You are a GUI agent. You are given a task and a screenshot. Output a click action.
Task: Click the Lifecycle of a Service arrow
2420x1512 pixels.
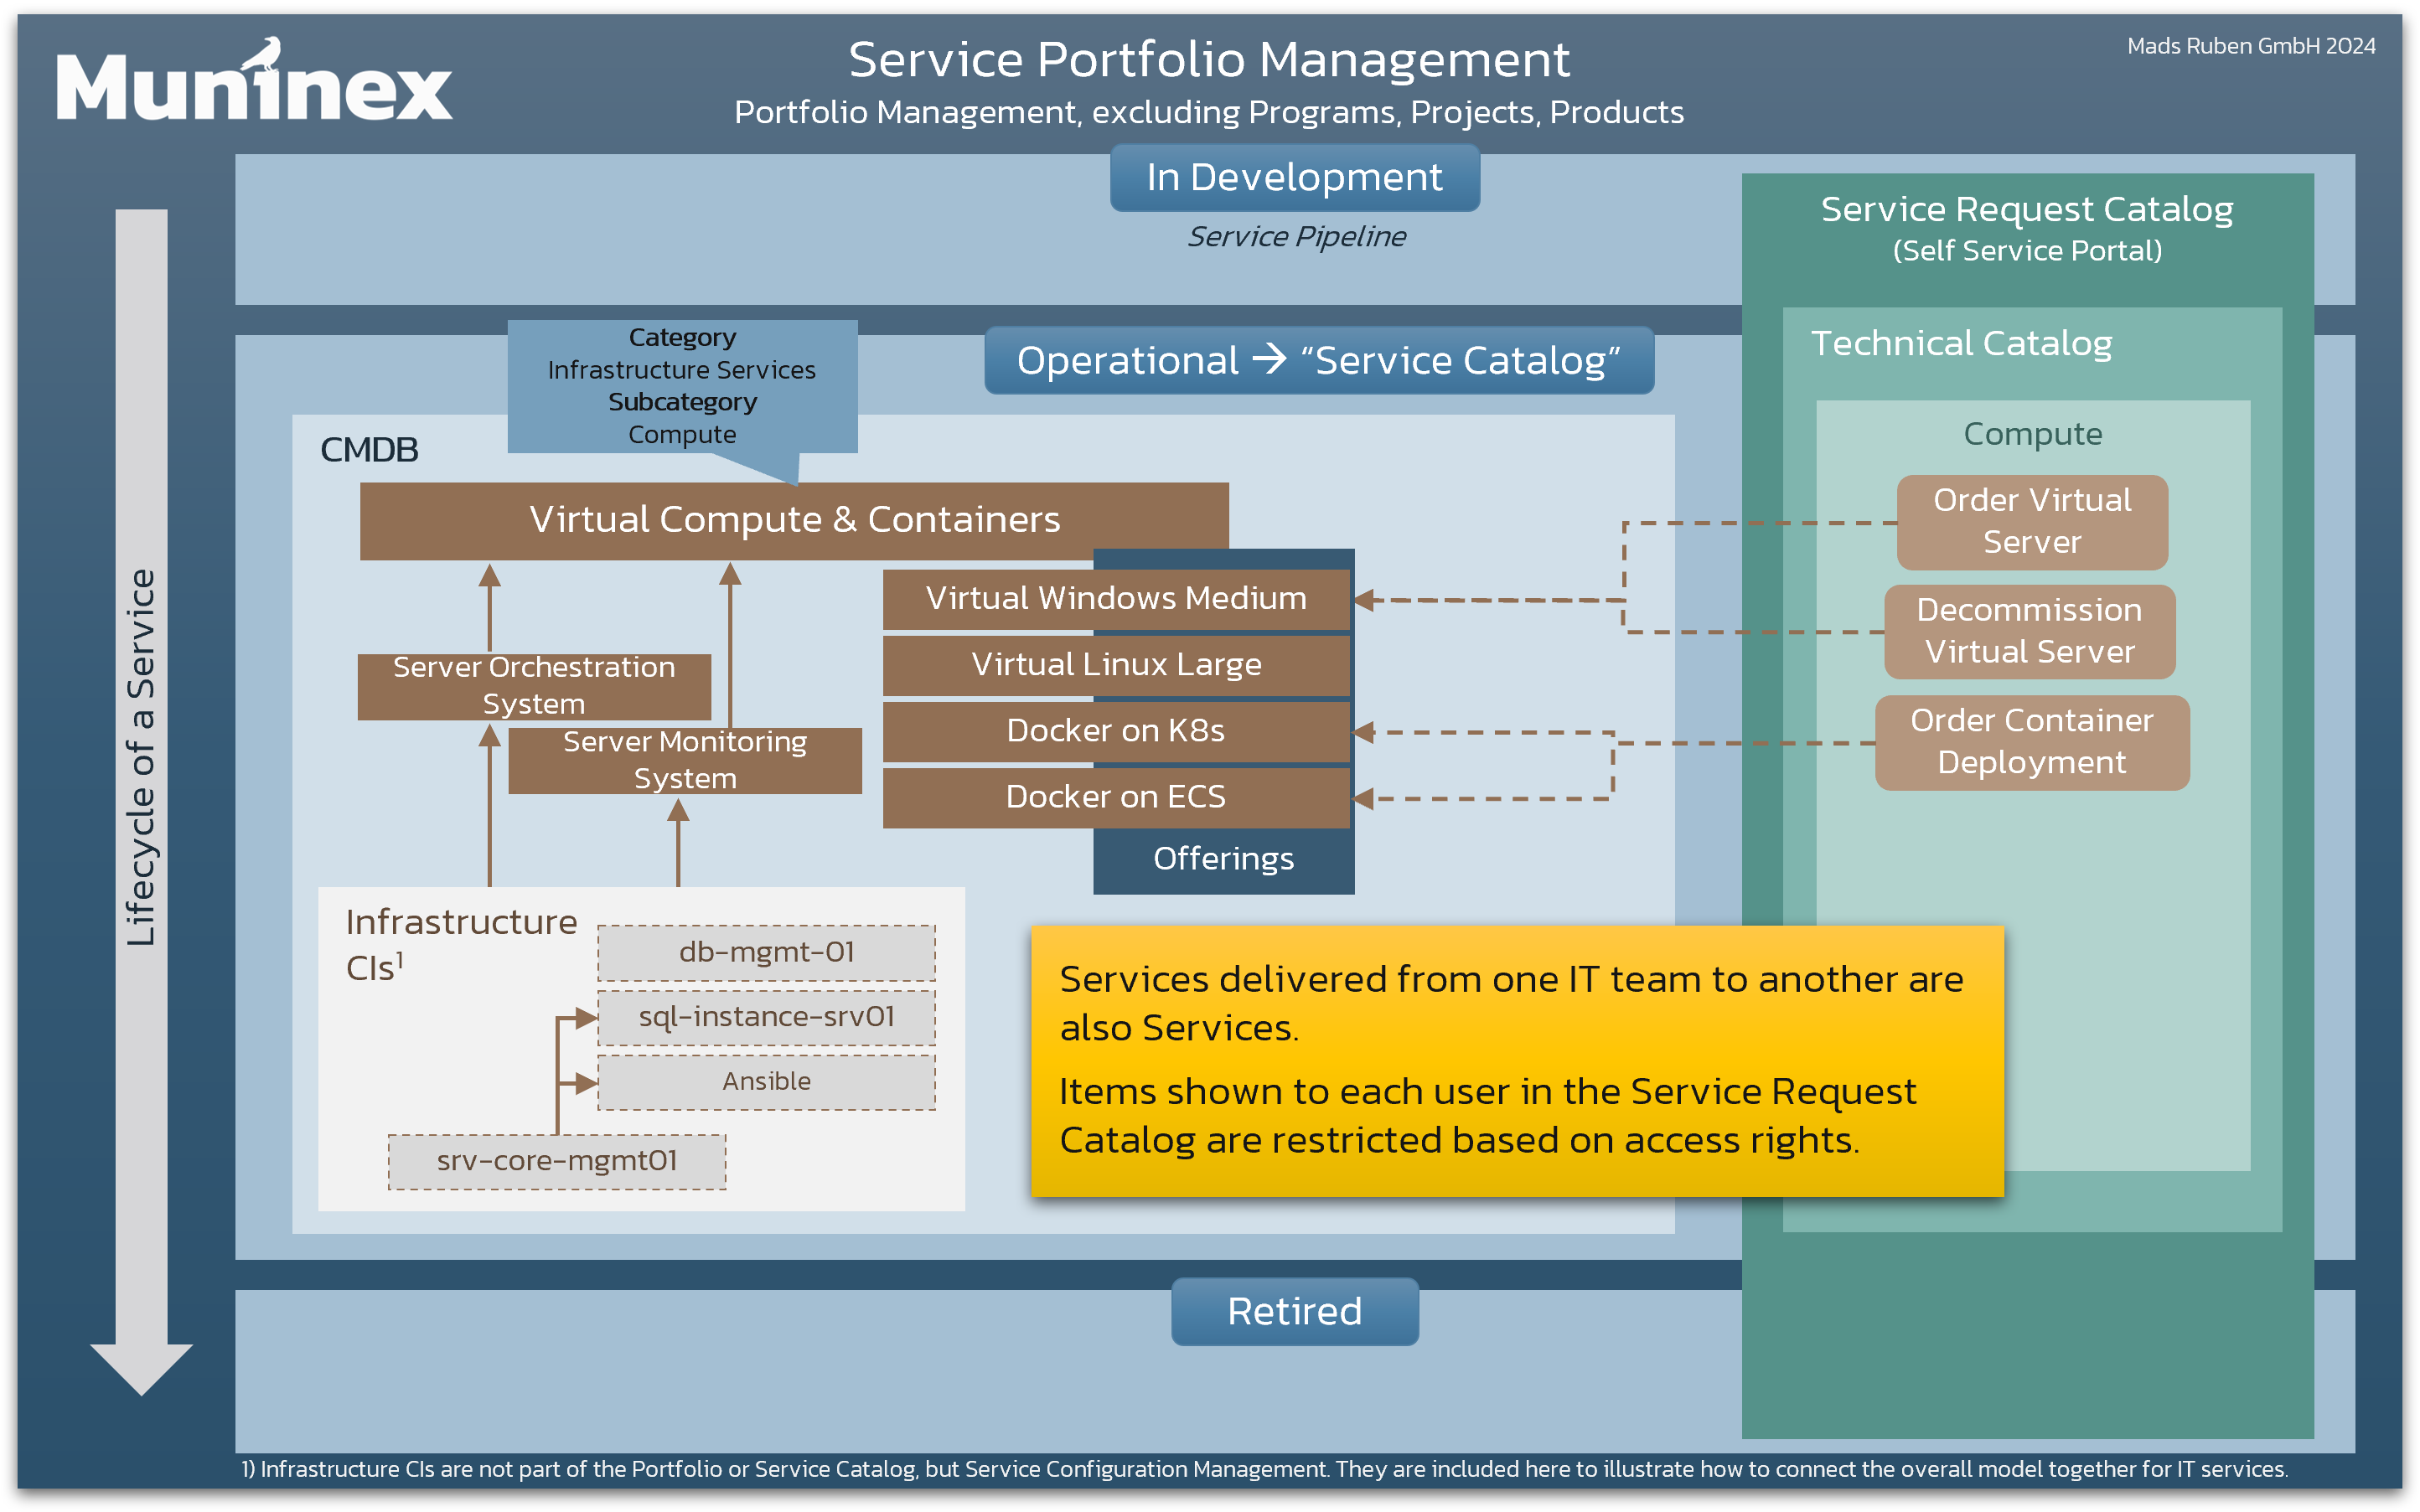(141, 800)
